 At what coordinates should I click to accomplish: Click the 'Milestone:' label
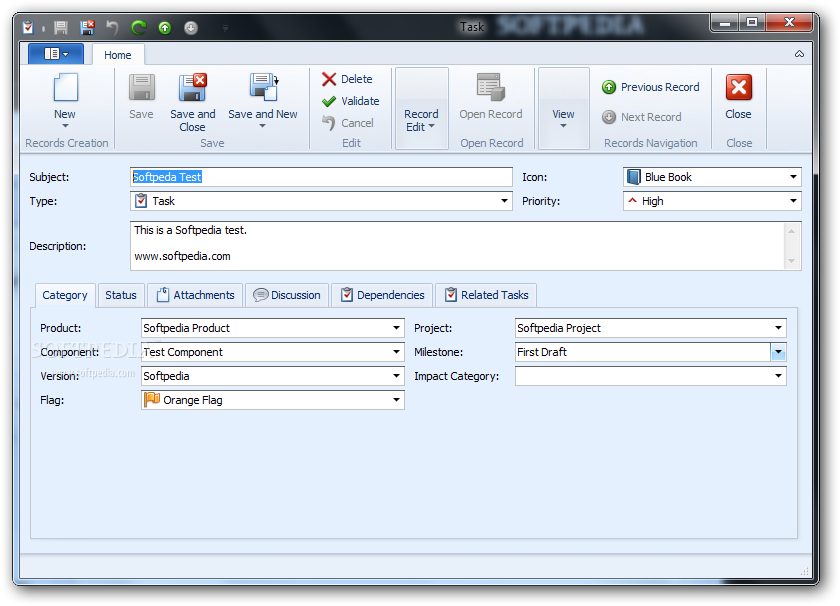click(438, 353)
